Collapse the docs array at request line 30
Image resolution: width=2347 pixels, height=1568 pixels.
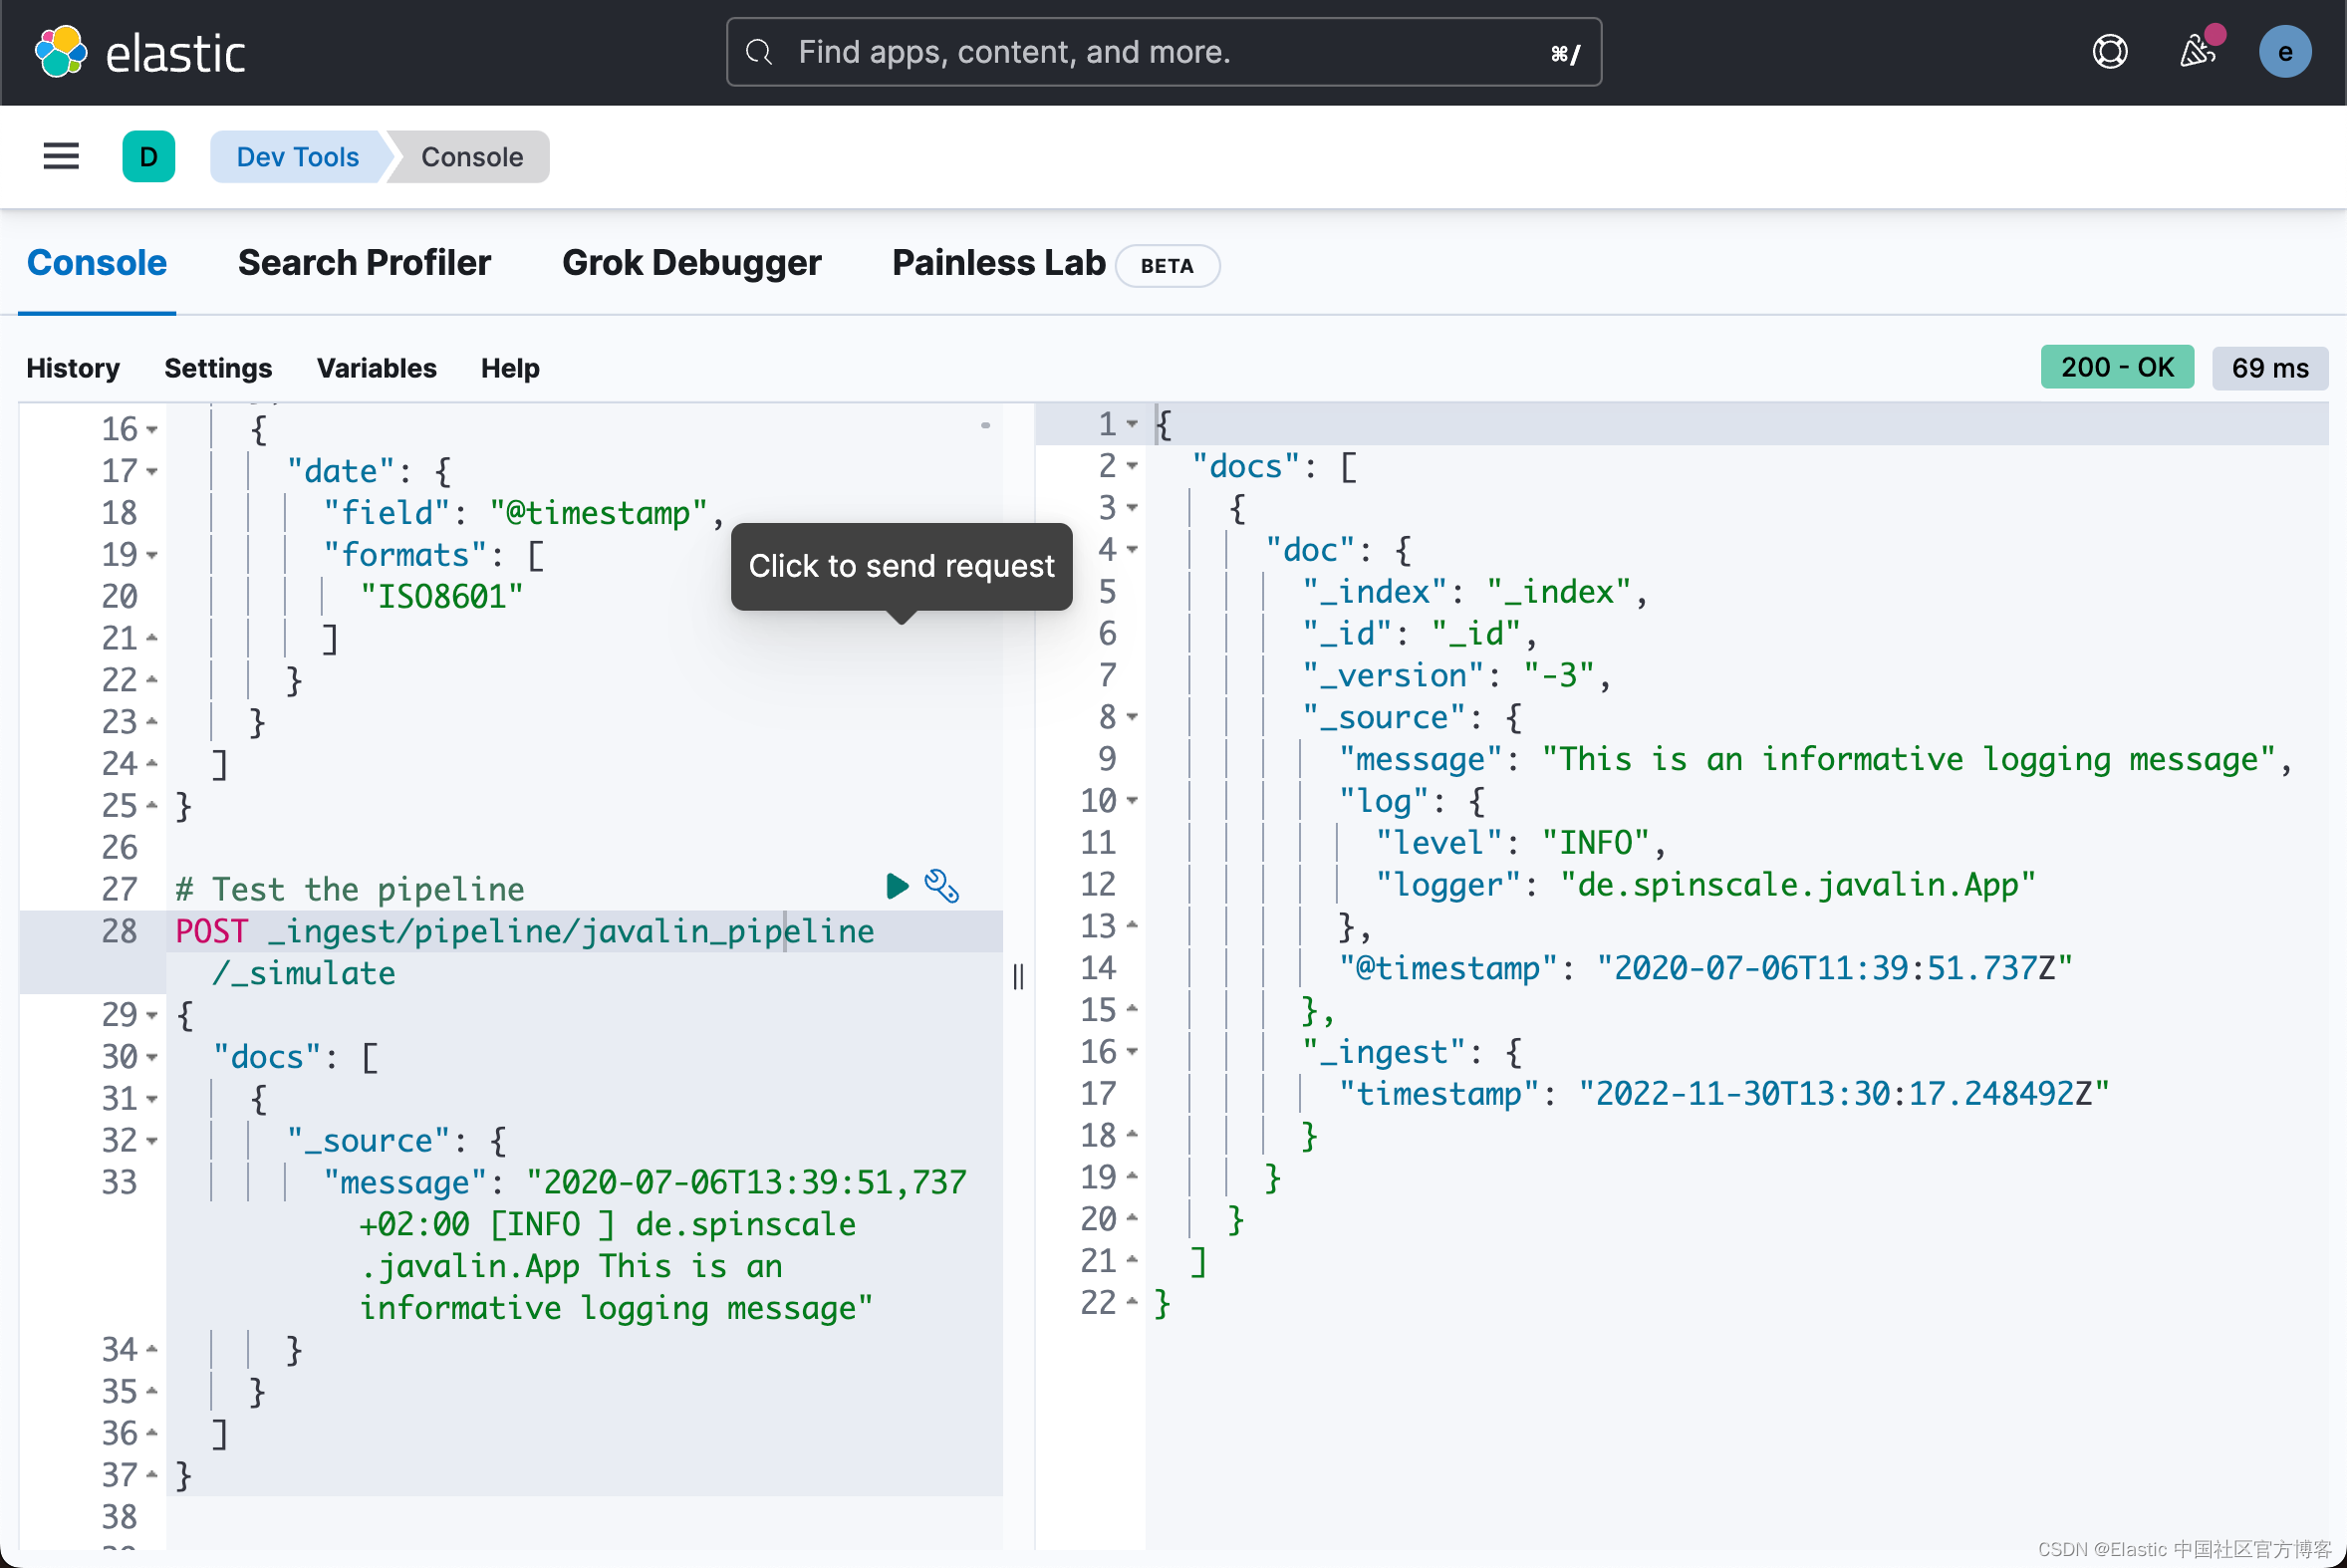[152, 1057]
